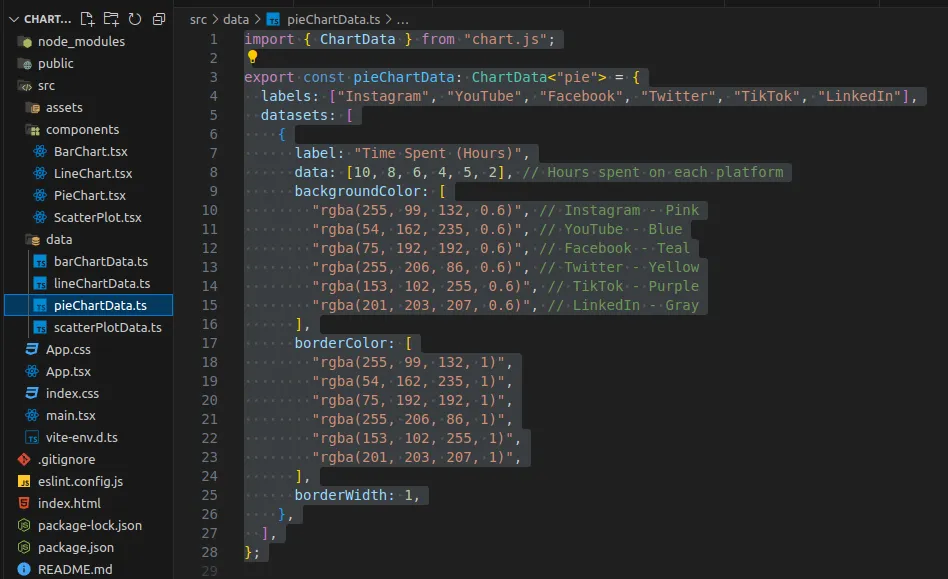948x579 pixels.
Task: Click the "datasets" key on line 5
Action: tap(294, 115)
